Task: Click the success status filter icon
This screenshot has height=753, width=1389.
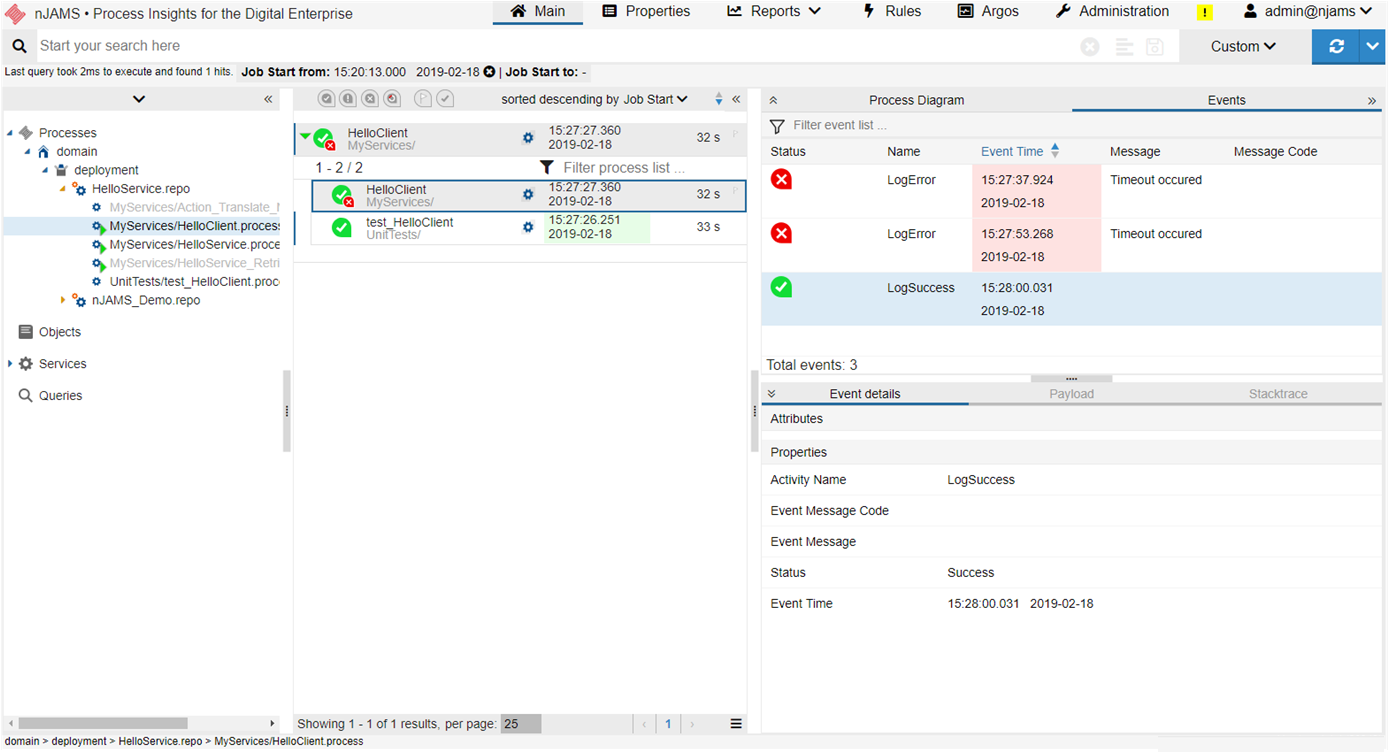Action: (x=326, y=98)
